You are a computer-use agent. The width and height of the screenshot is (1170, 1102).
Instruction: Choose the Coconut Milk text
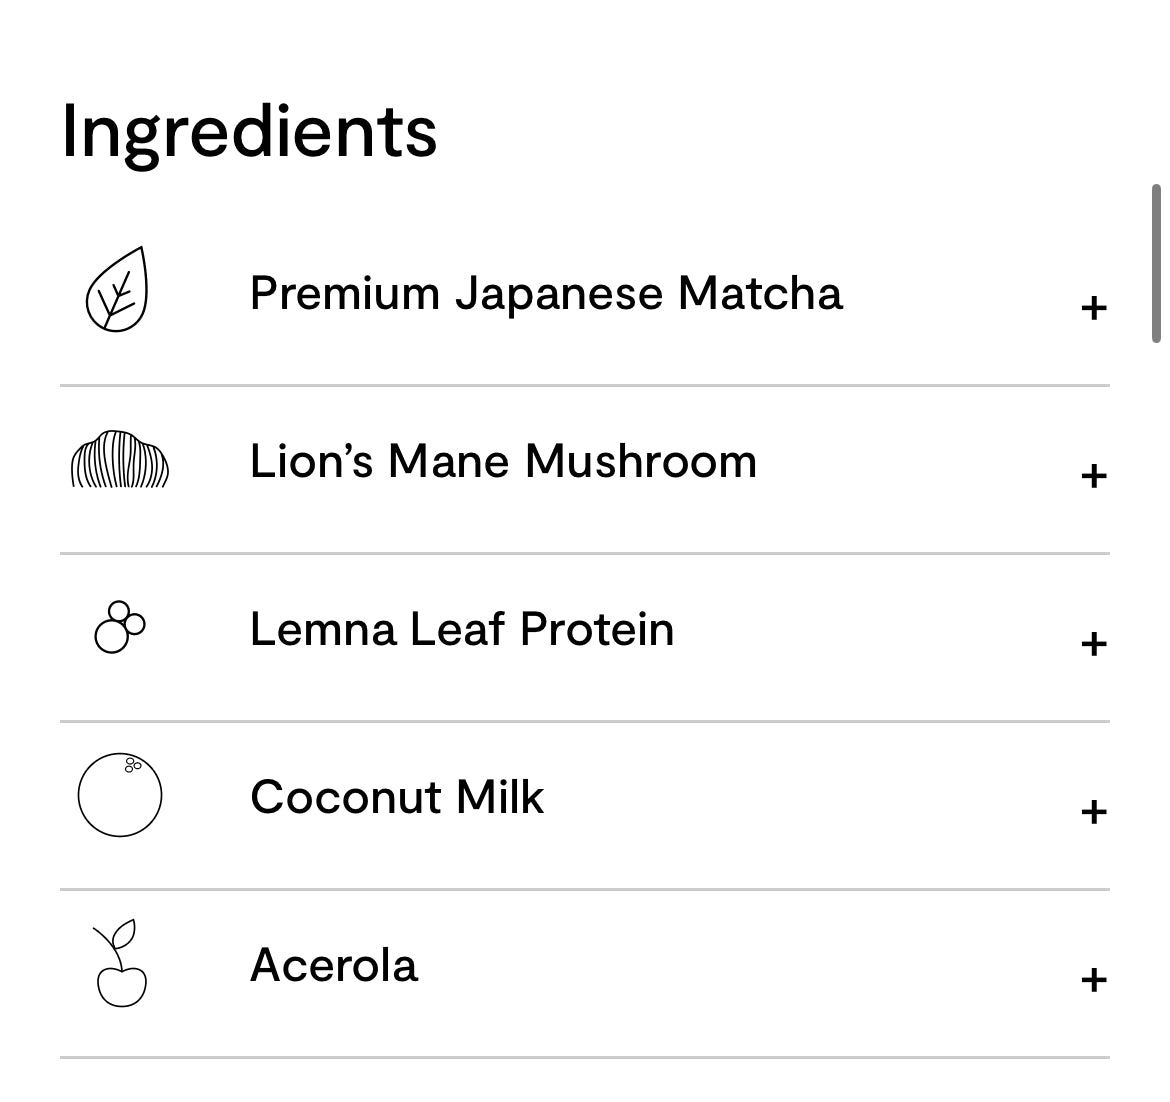pos(397,798)
